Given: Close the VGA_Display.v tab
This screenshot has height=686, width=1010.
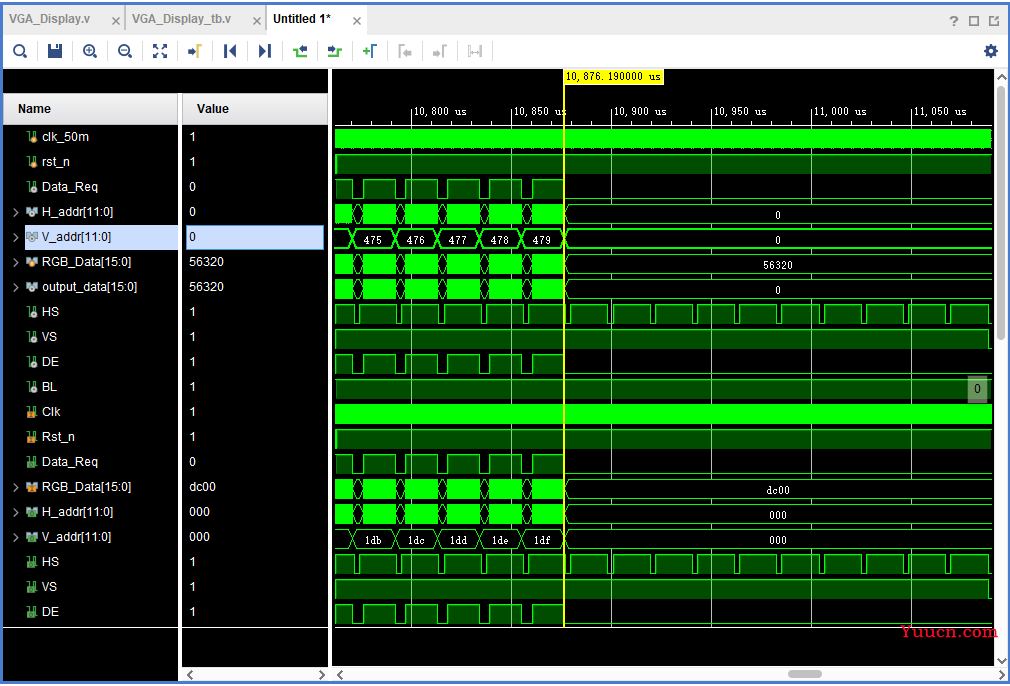Looking at the screenshot, I should pyautogui.click(x=115, y=21).
